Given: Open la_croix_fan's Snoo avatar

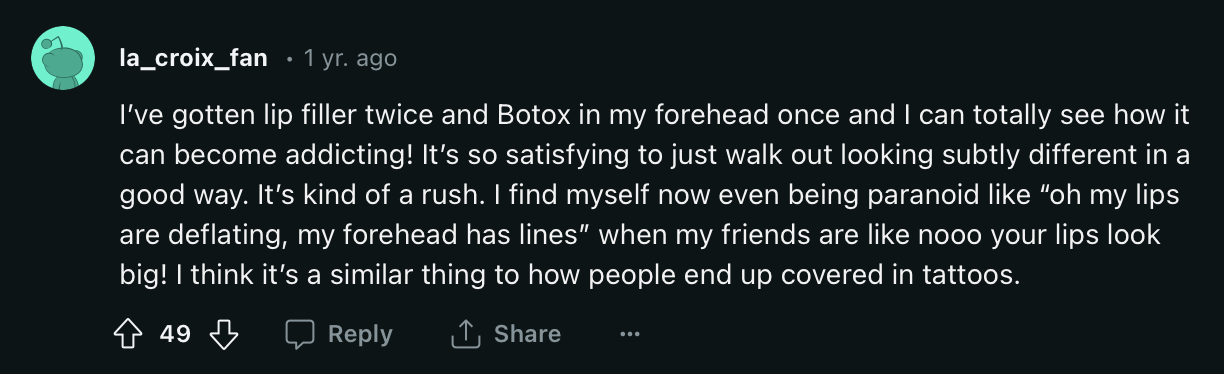Looking at the screenshot, I should [63, 59].
